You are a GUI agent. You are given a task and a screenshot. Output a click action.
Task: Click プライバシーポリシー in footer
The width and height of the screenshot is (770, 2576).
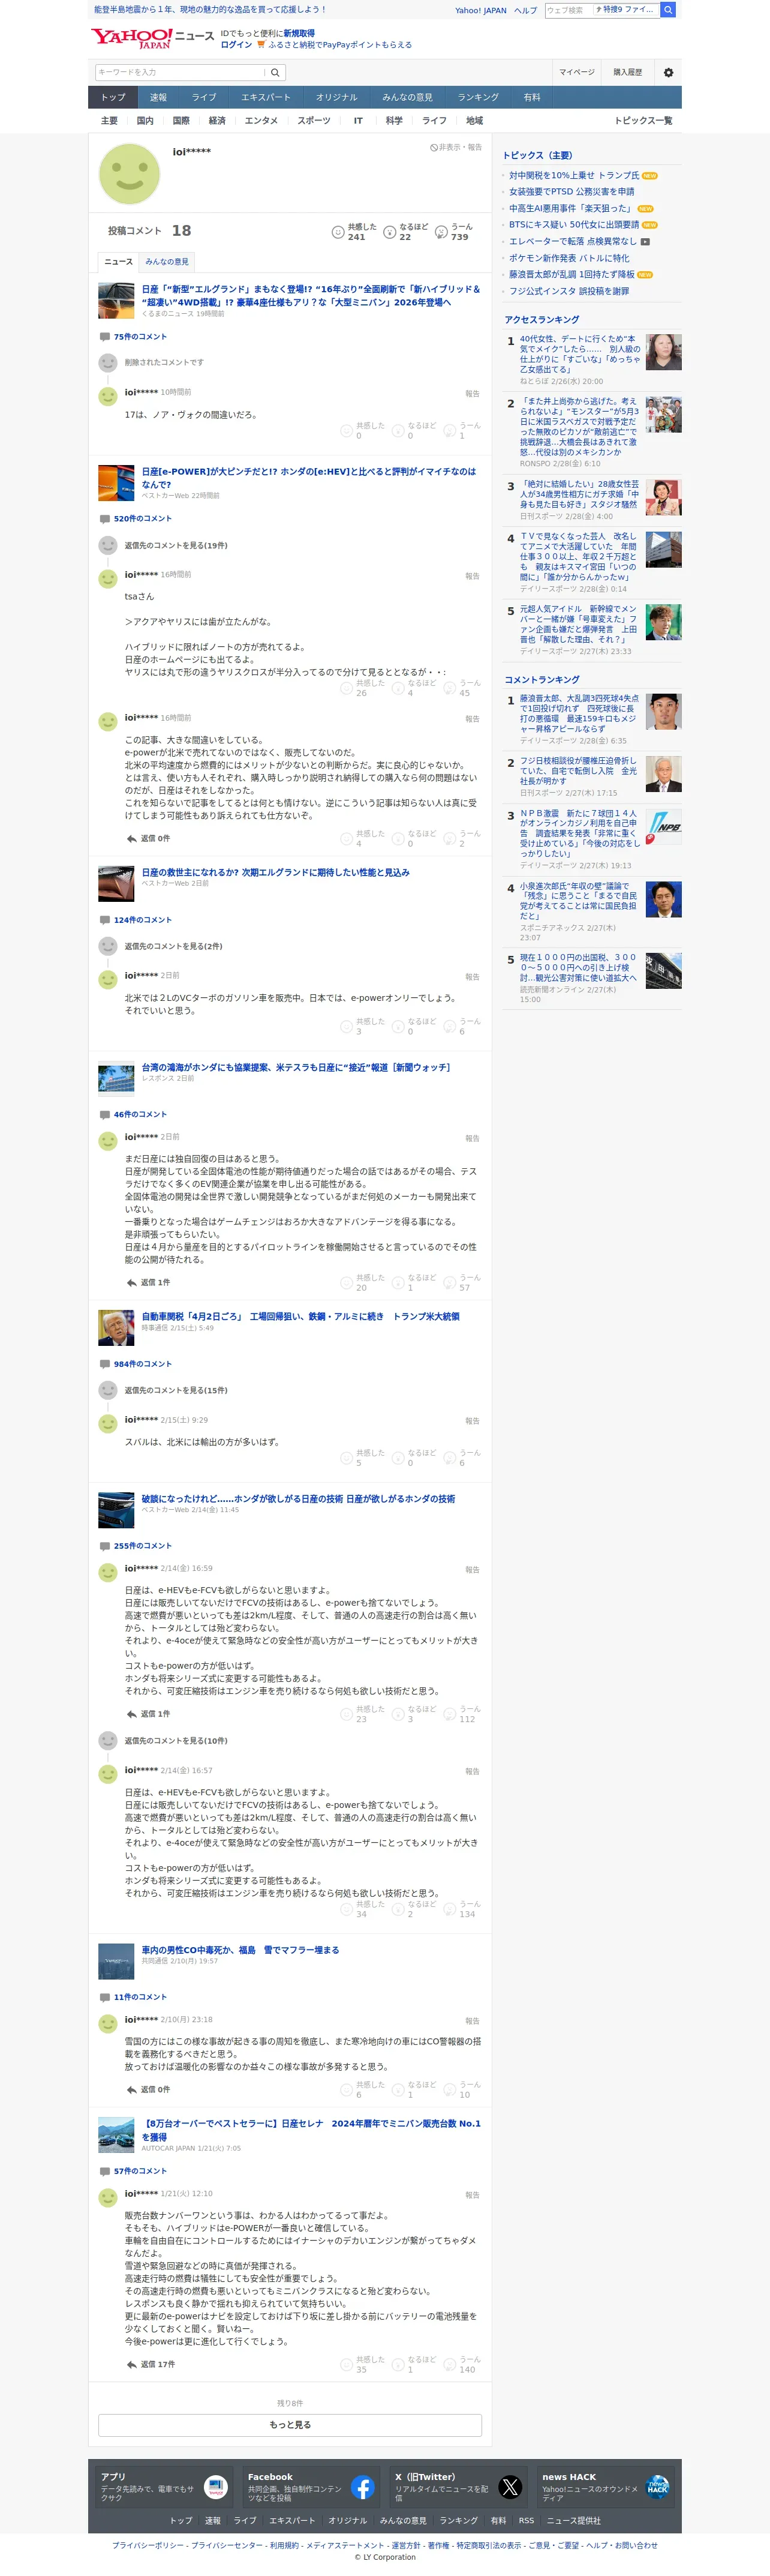148,2545
